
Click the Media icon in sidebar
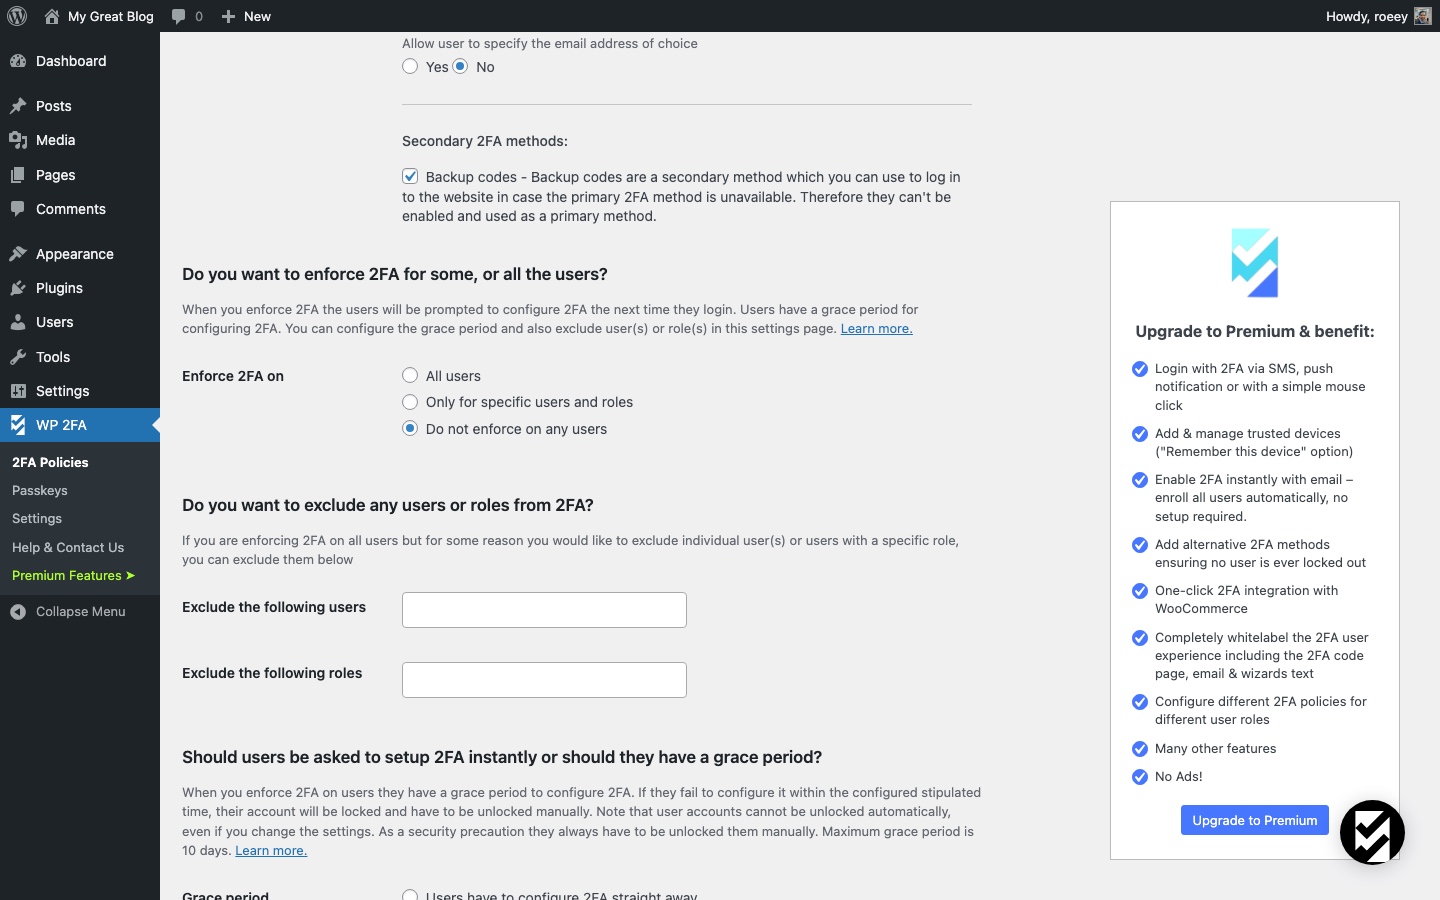pyautogui.click(x=18, y=140)
